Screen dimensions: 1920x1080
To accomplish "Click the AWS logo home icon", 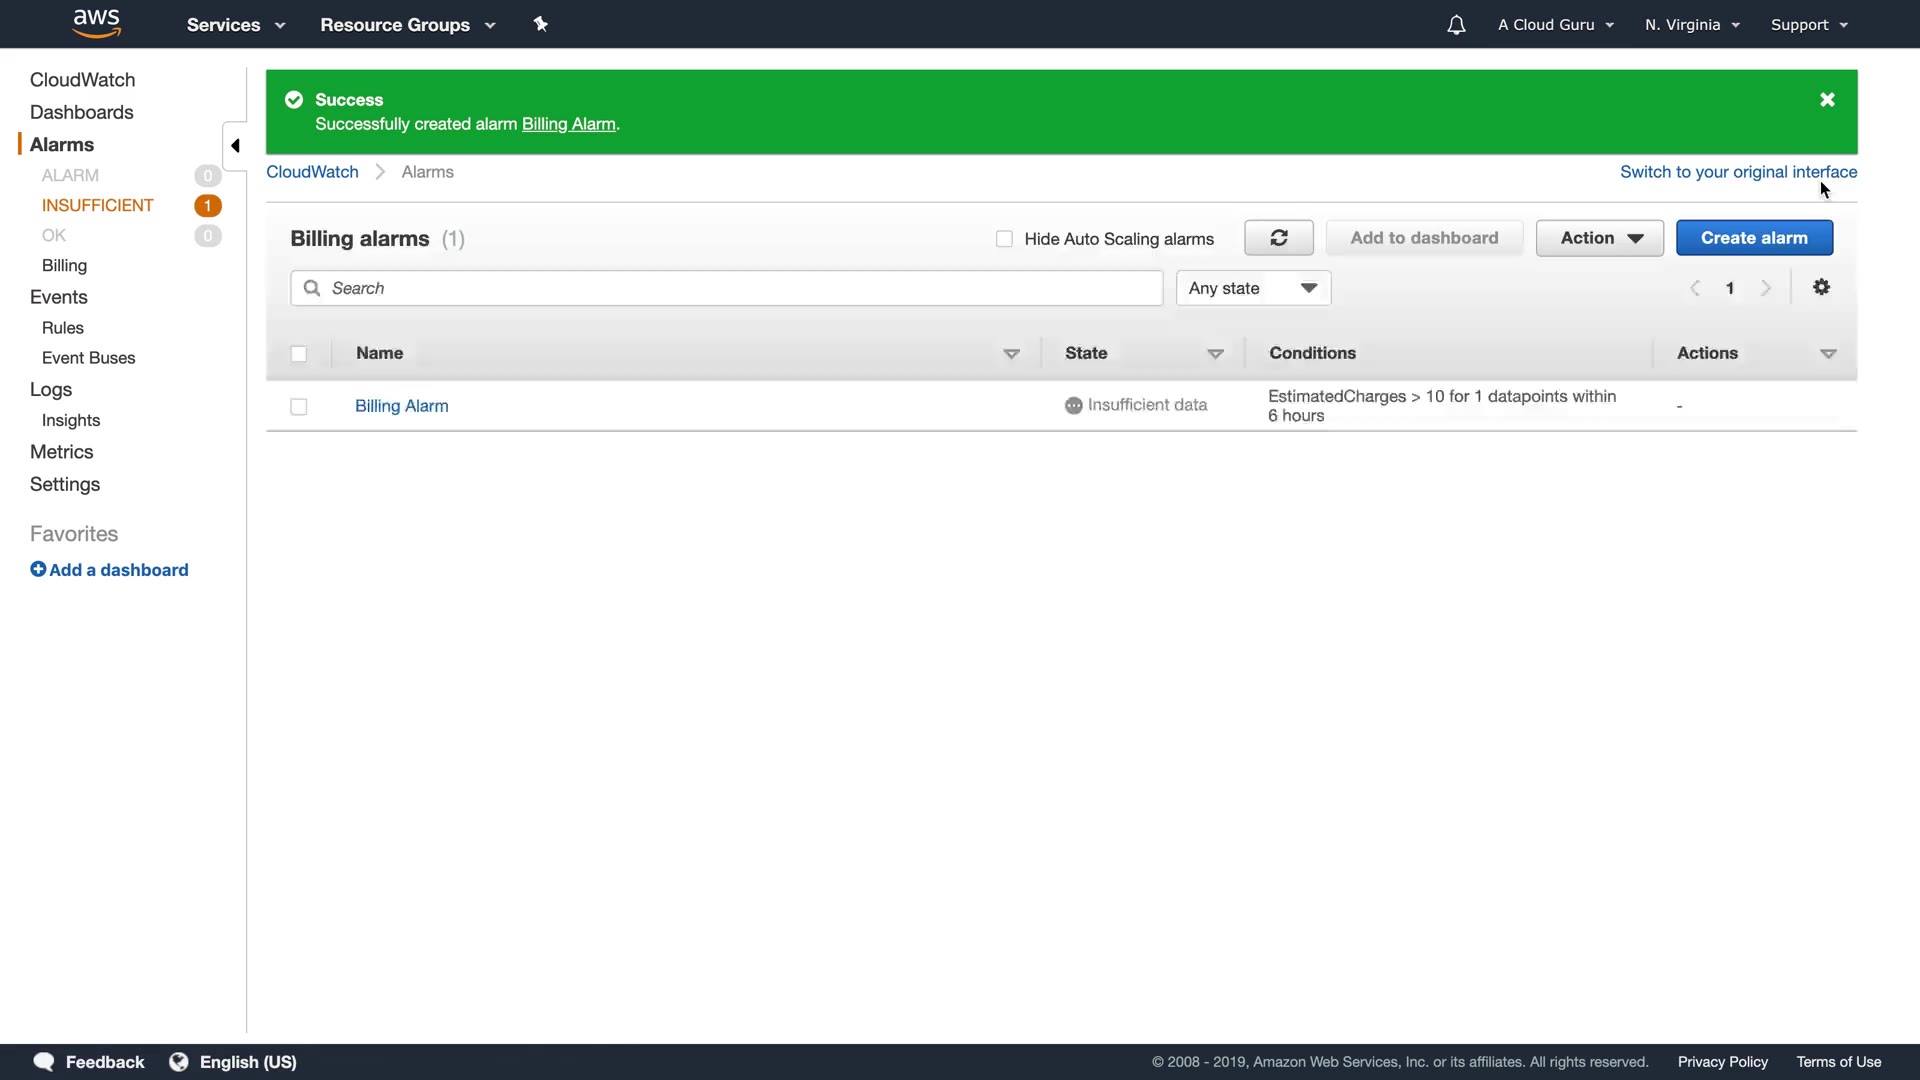I will (97, 23).
